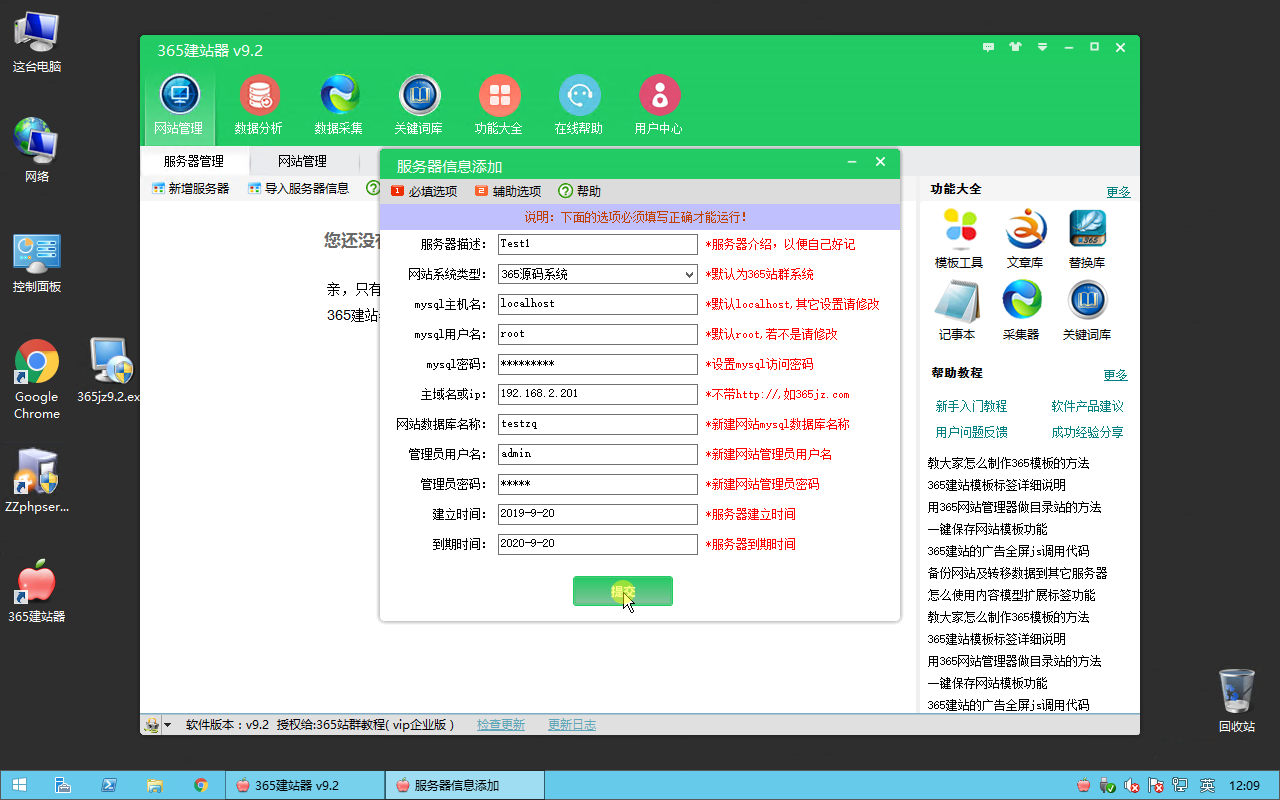Launch 采集器 from the function panel
The width and height of the screenshot is (1280, 800).
[1021, 310]
